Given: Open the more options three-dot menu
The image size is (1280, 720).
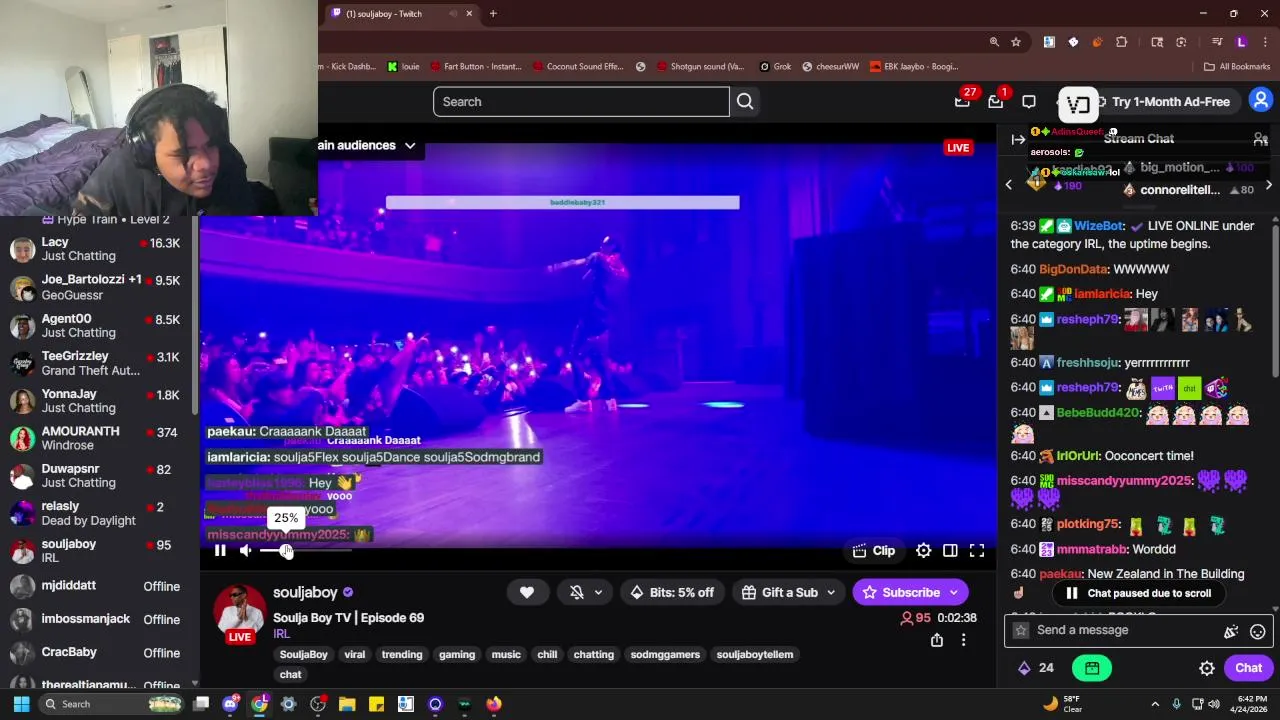Looking at the screenshot, I should tap(964, 640).
